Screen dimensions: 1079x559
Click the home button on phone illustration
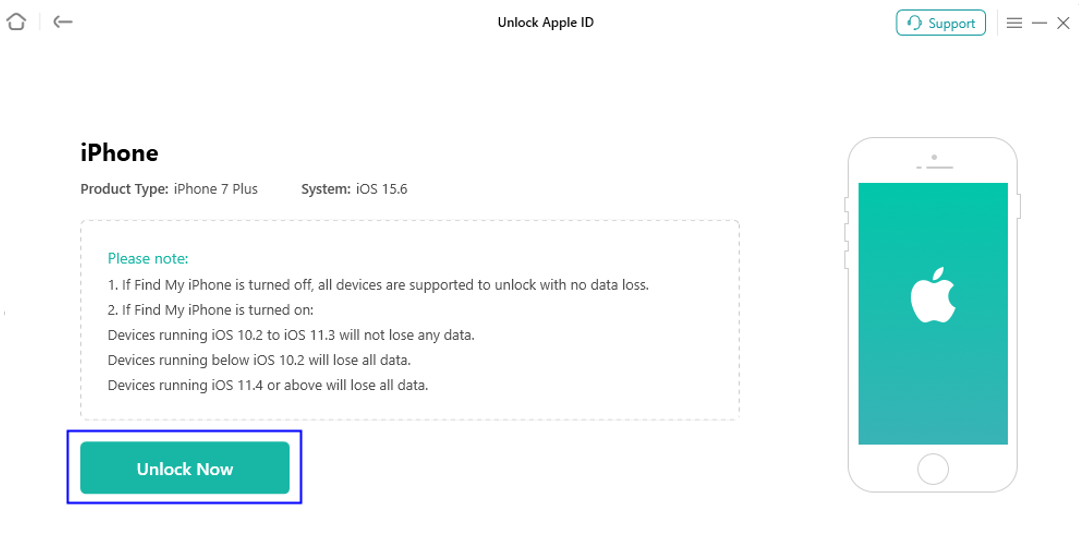click(933, 469)
